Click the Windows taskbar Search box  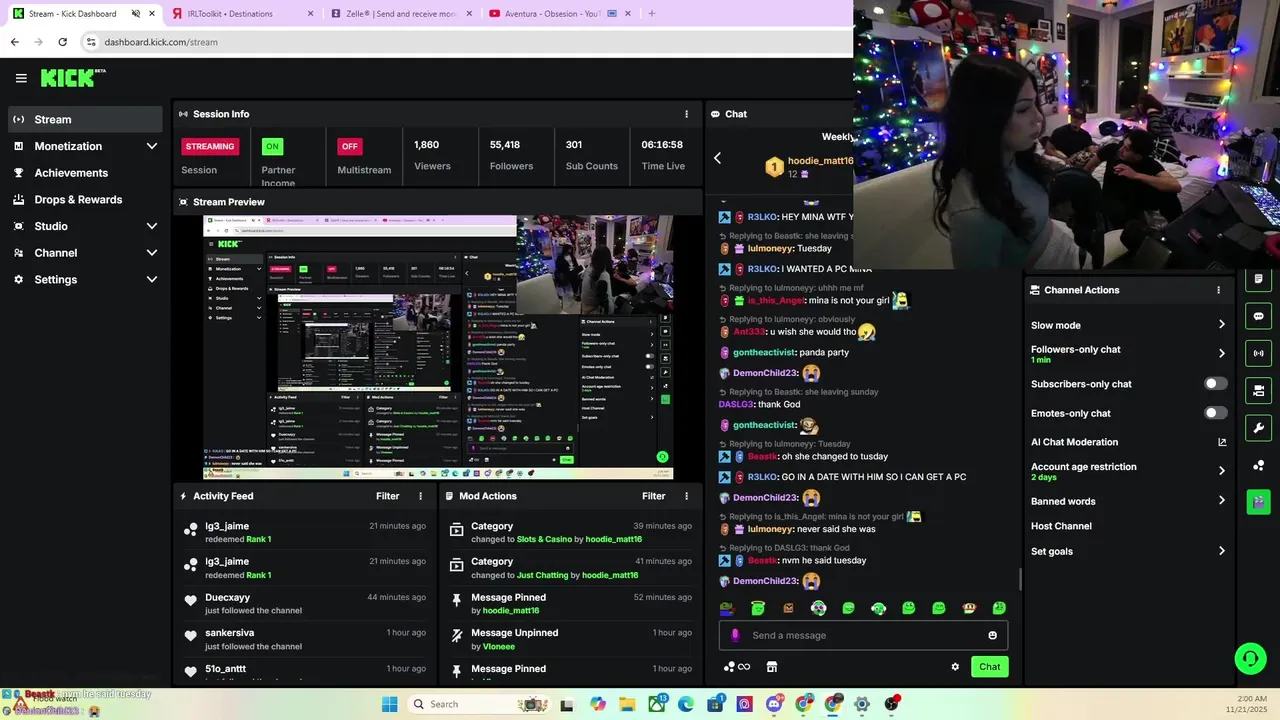pos(478,704)
